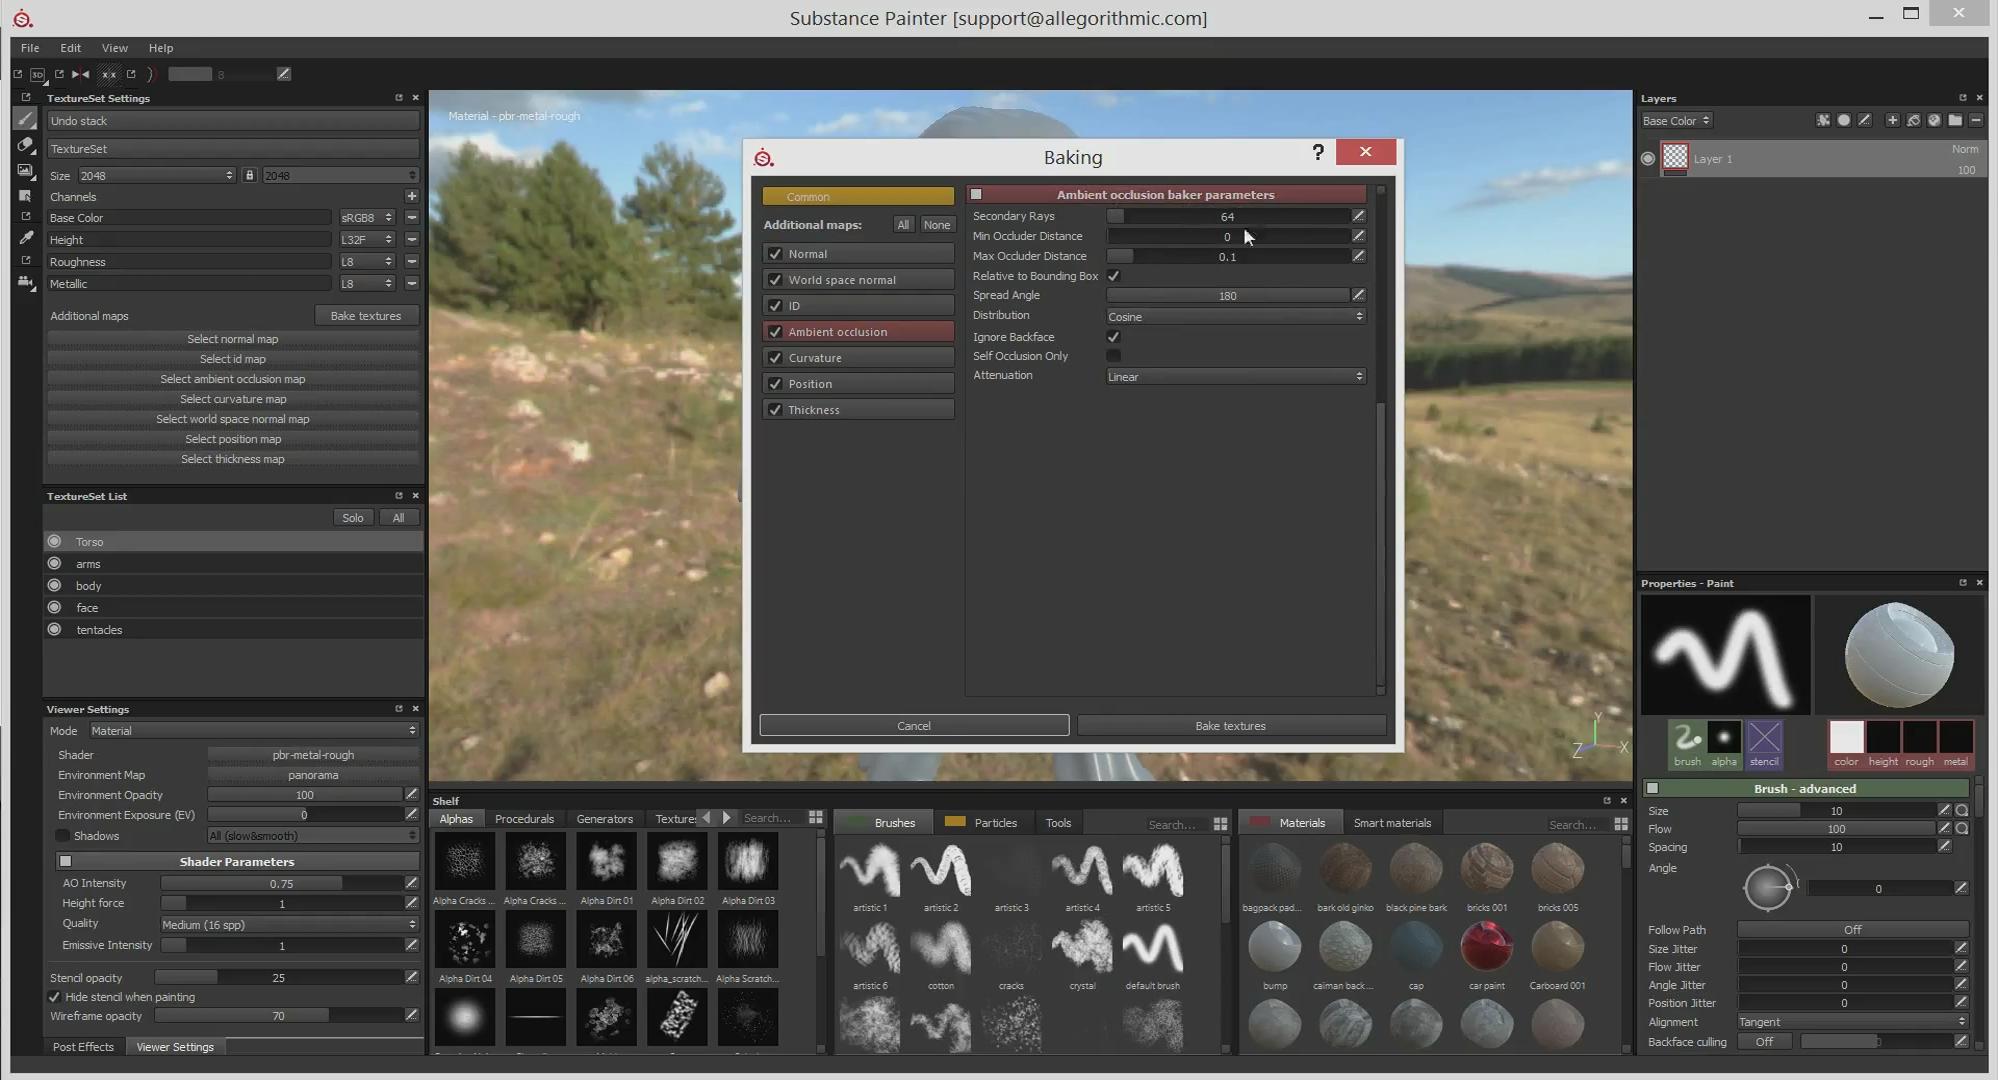Viewport: 1998px width, 1080px height.
Task: Select the paint brush tool in left sidebar
Action: (25, 120)
